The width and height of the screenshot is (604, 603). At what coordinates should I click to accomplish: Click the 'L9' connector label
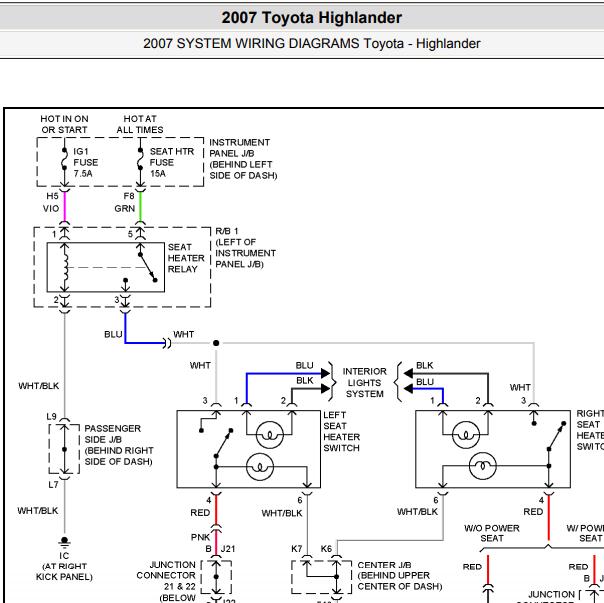(x=51, y=417)
